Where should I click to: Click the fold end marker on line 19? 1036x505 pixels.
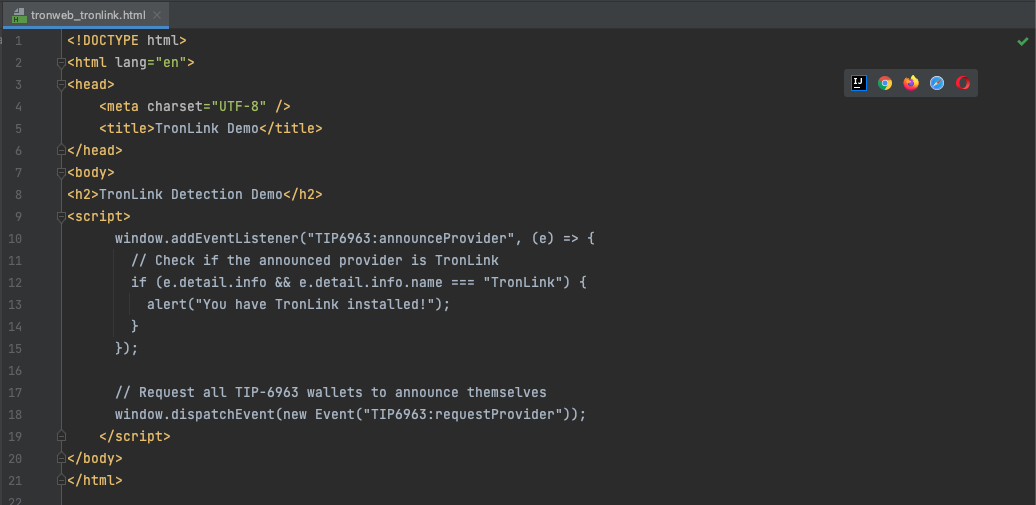click(x=61, y=436)
